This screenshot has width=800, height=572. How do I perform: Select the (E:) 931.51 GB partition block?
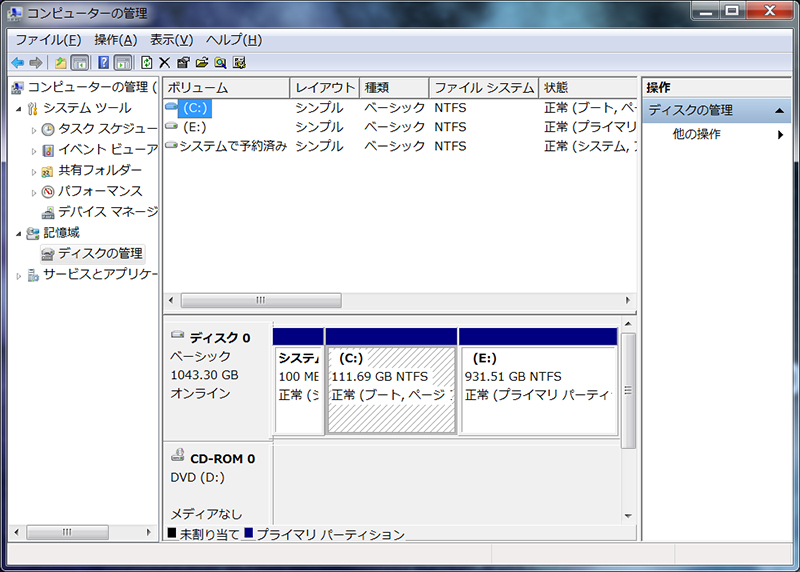click(538, 390)
